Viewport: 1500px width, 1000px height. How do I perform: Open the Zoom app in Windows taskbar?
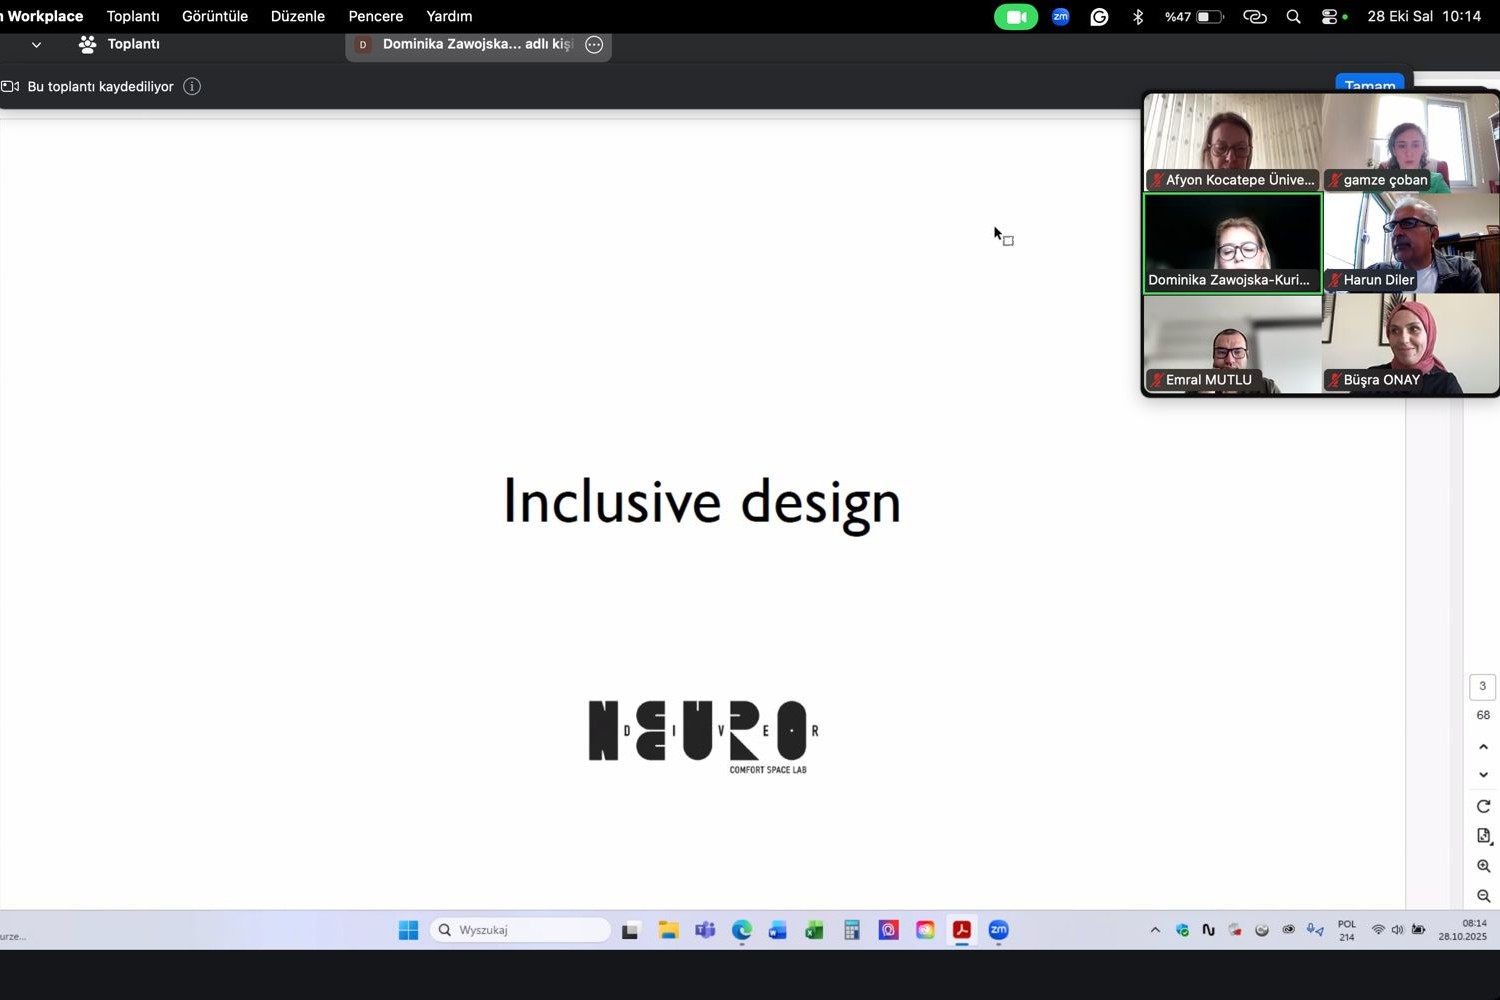998,930
